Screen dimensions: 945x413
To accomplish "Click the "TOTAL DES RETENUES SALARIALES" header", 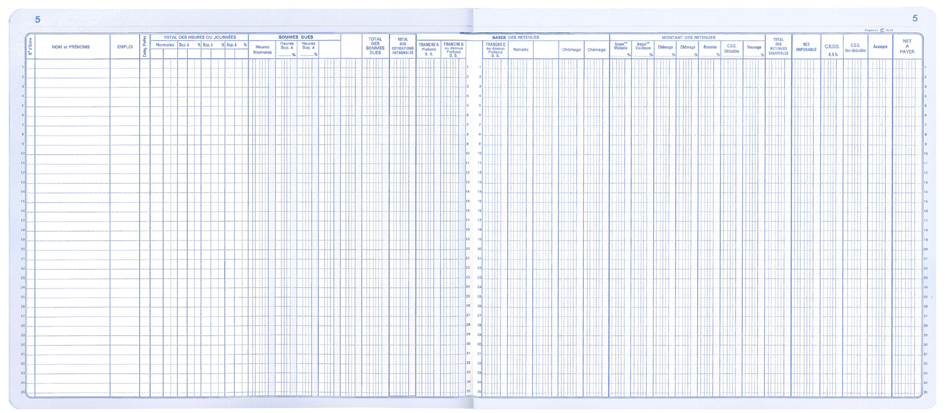I will coord(778,46).
